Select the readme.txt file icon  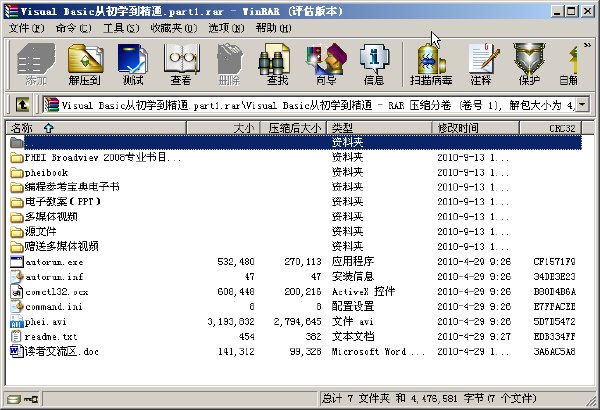tap(16, 336)
